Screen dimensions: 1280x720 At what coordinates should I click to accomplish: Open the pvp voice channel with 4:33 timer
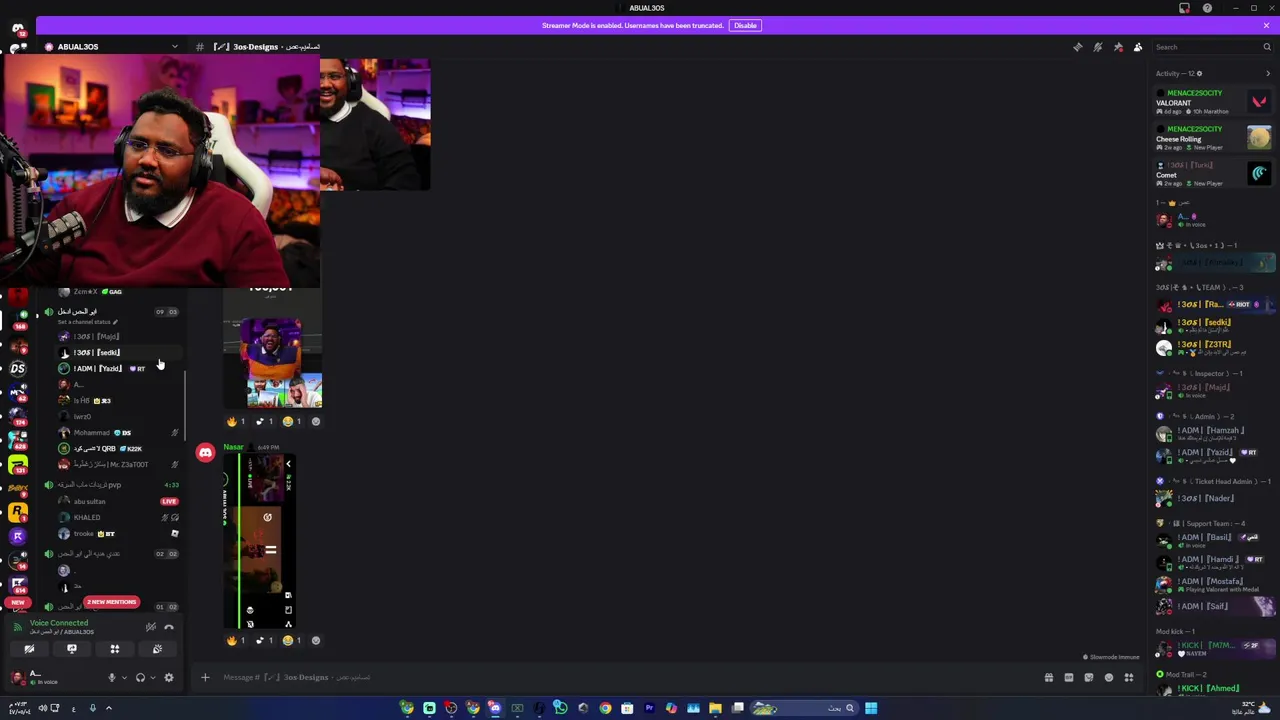[x=110, y=485]
